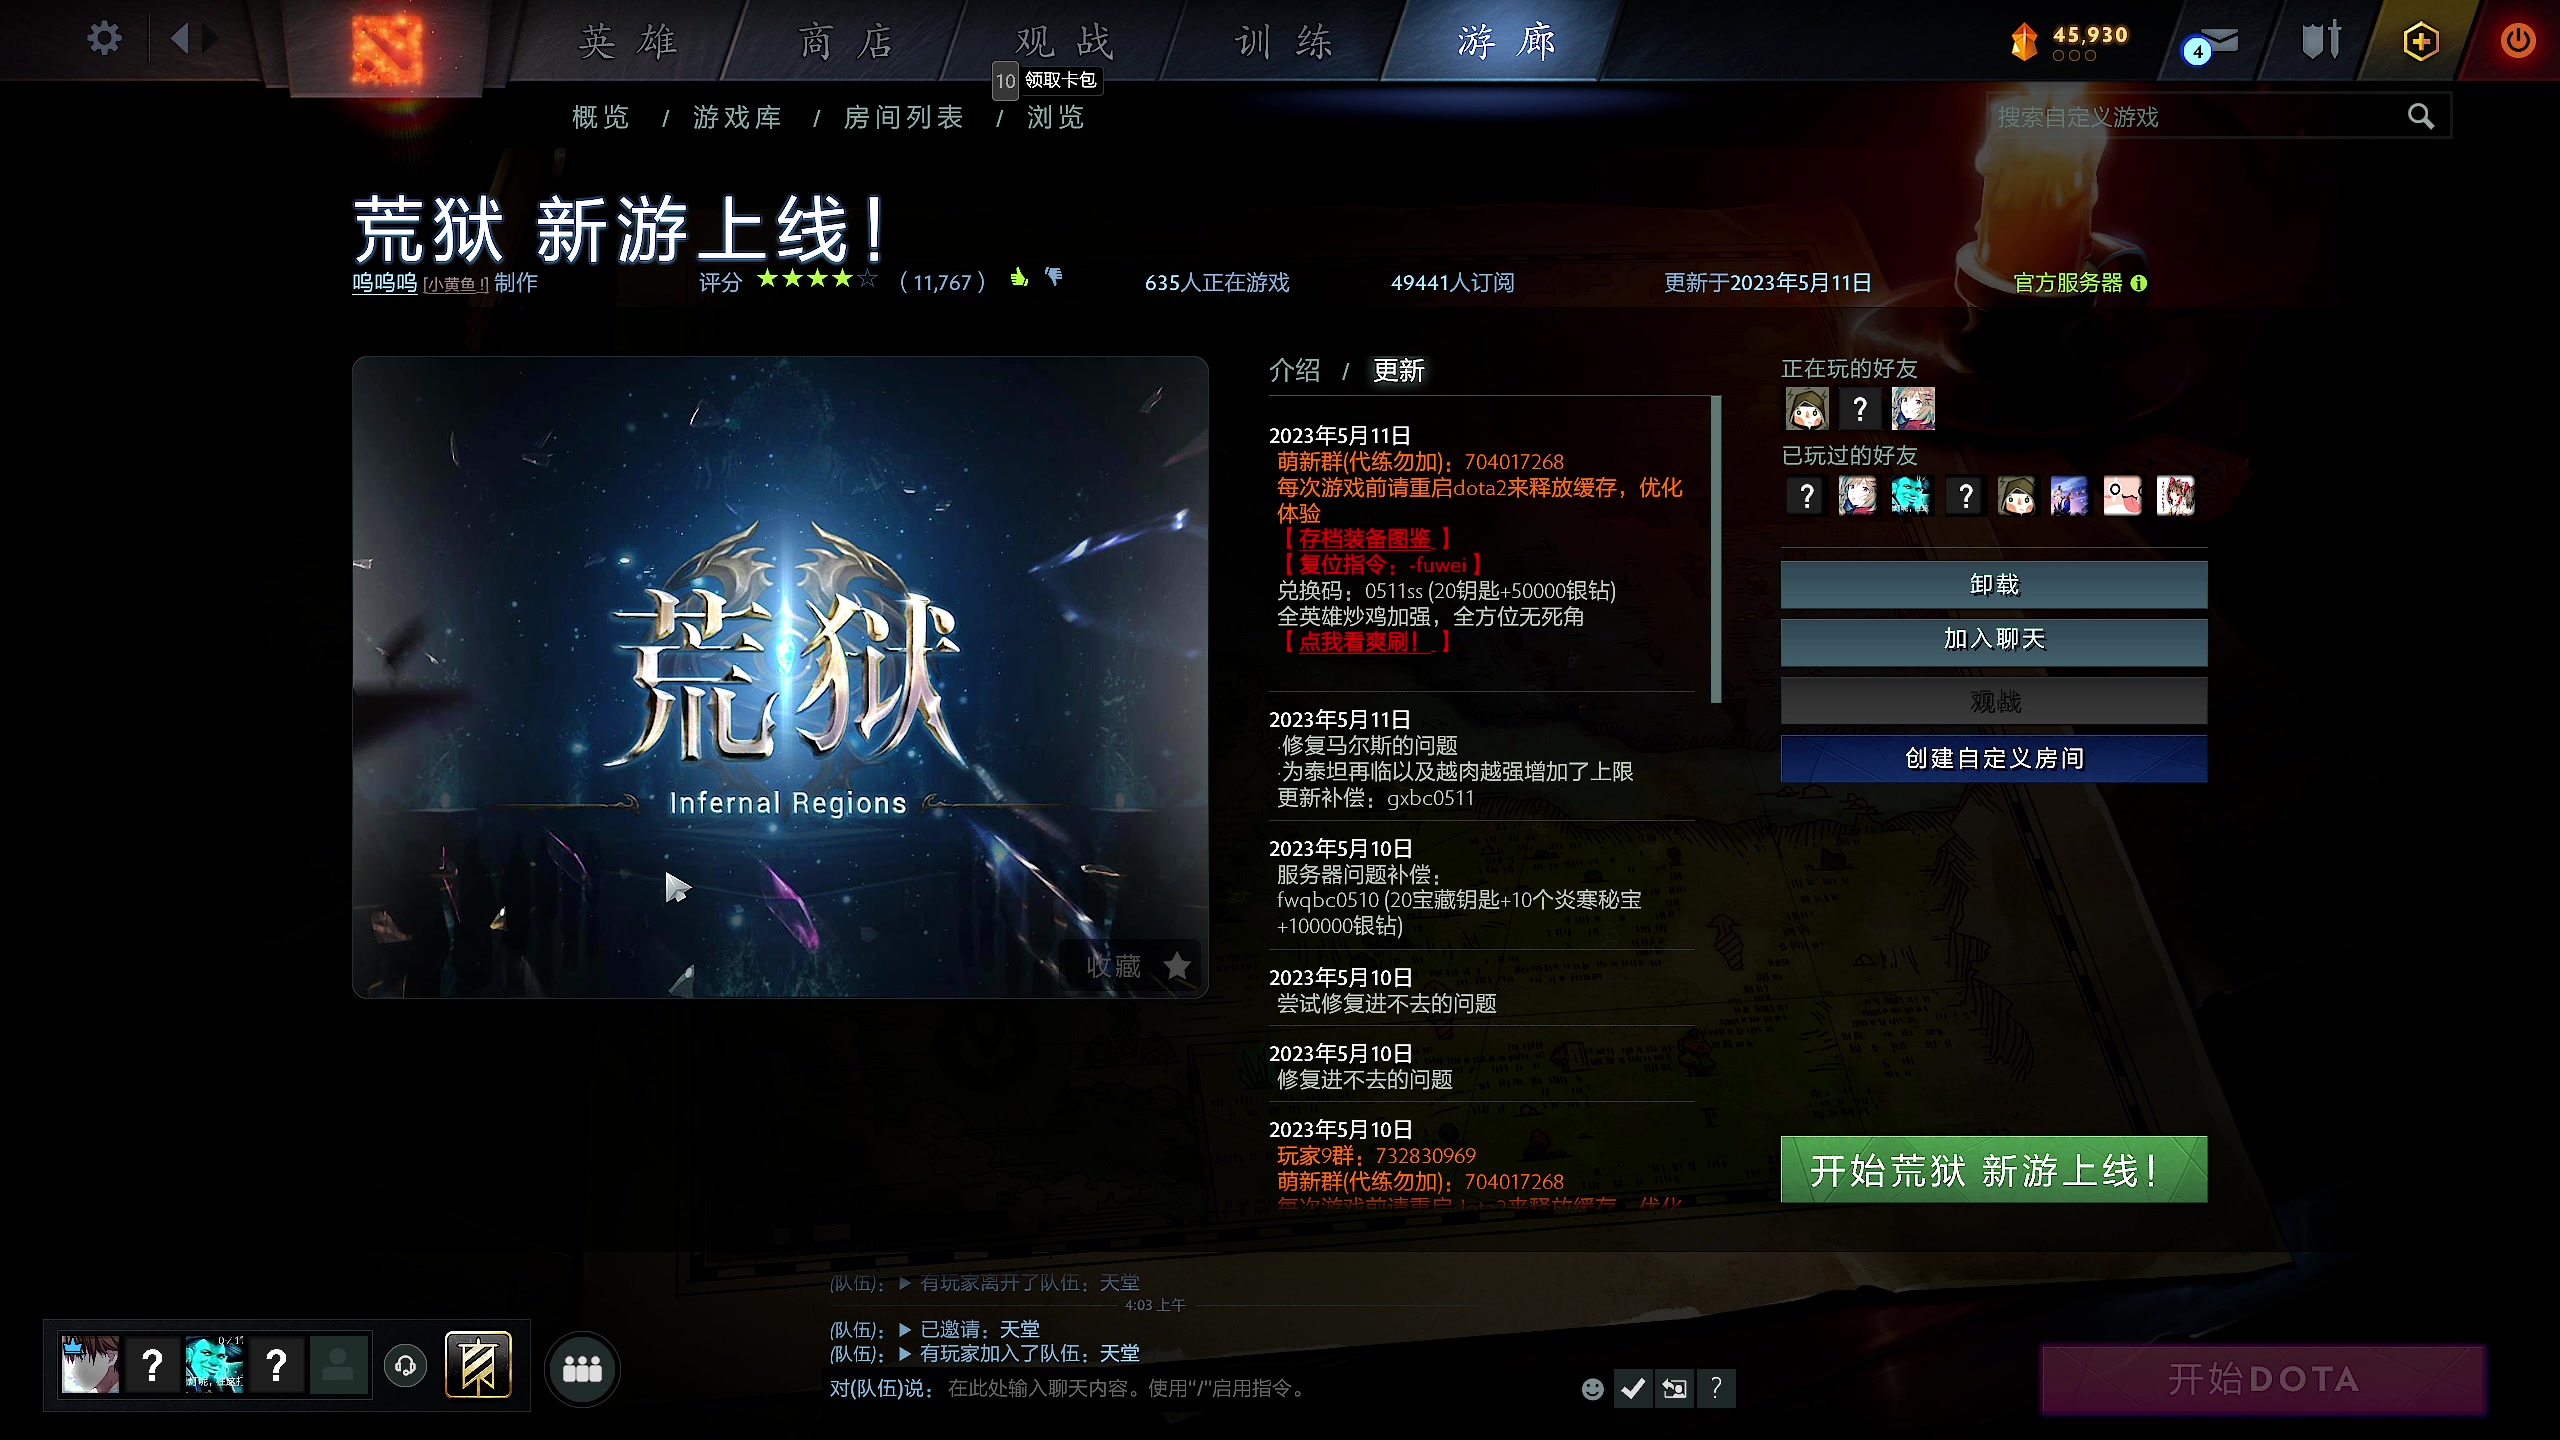Click the chat line 有玩家加入了队伍：天堂
The width and height of the screenshot is (2560, 1440).
point(1029,1353)
